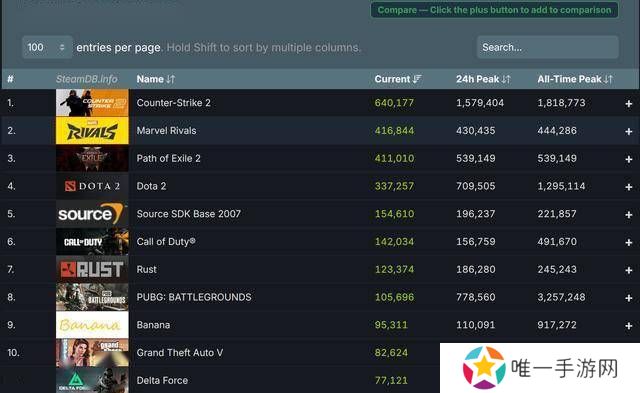Viewport: 640px width, 393px height.
Task: Click plus icon for PUBG: BATTLEGROUNDS
Action: [x=629, y=298]
